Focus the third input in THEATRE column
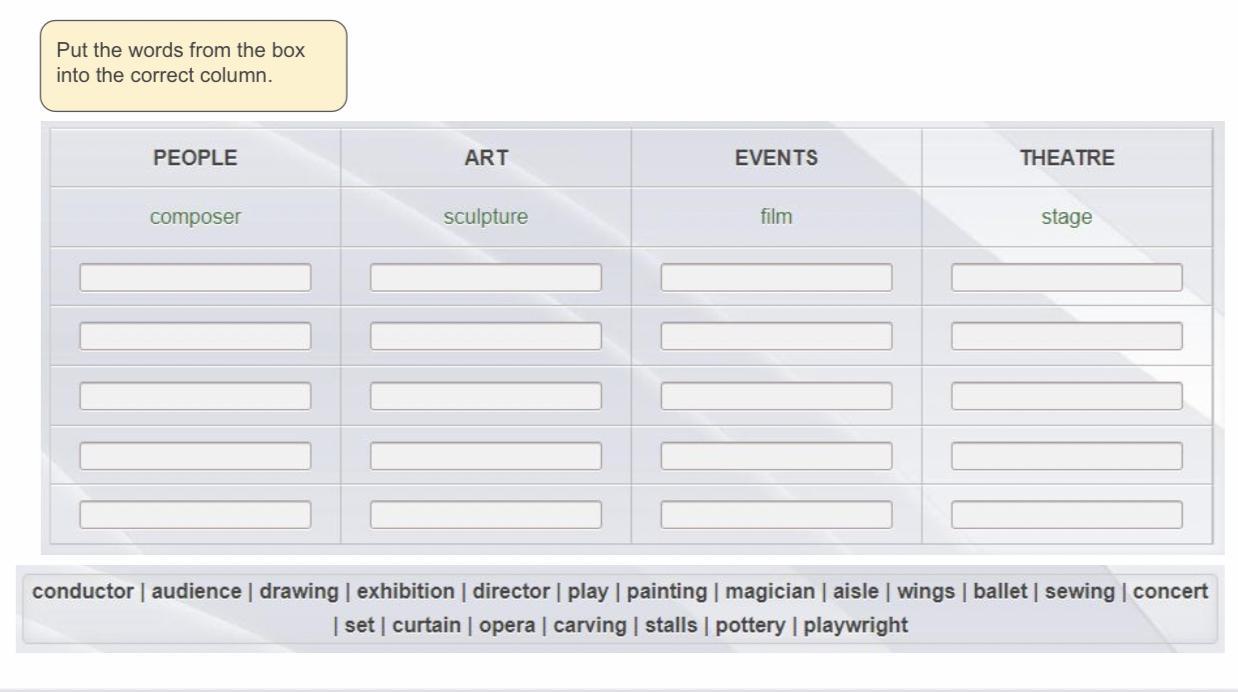The width and height of the screenshot is (1238, 692). point(1067,396)
